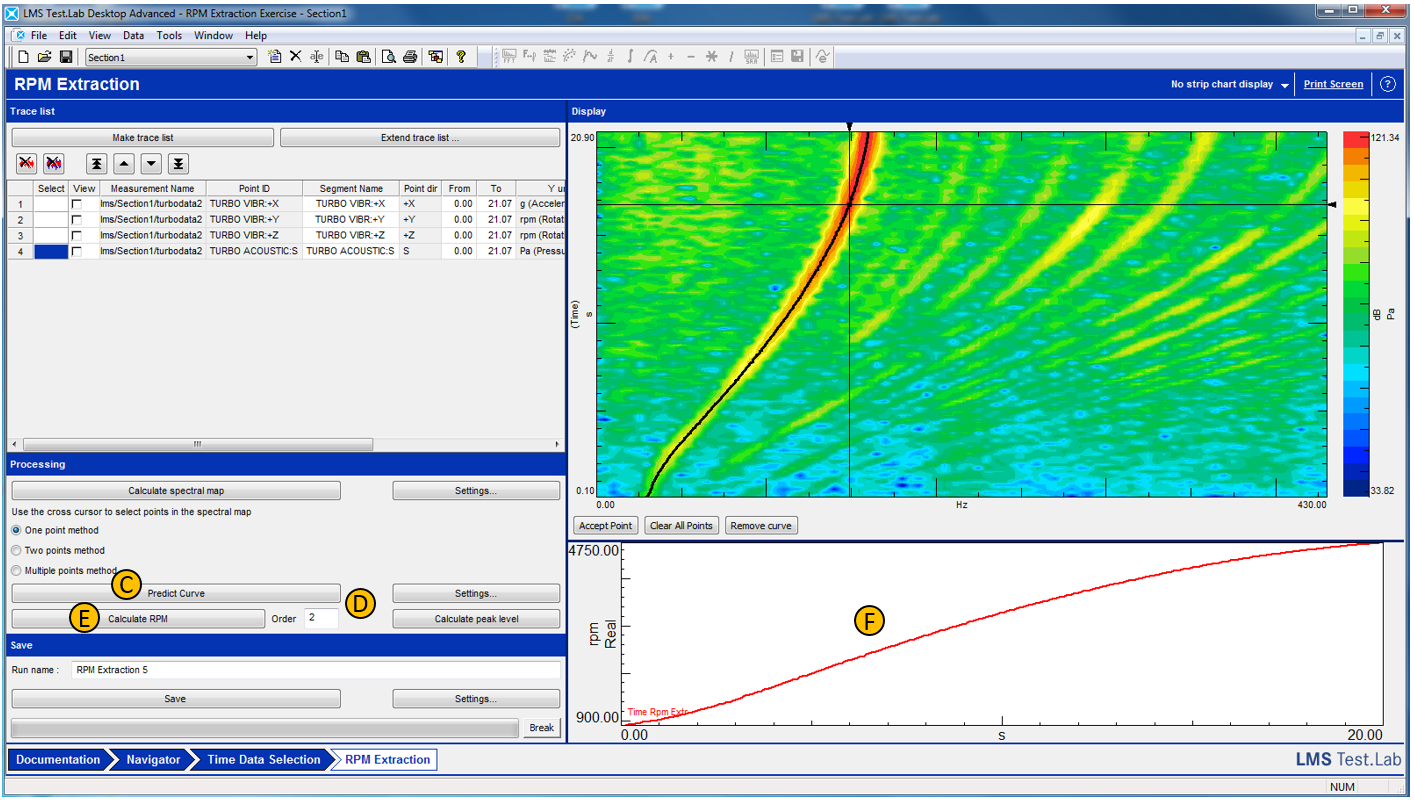
Task: Tick View checkbox for TURBO ACOUSTIC:S row
Action: (x=76, y=251)
